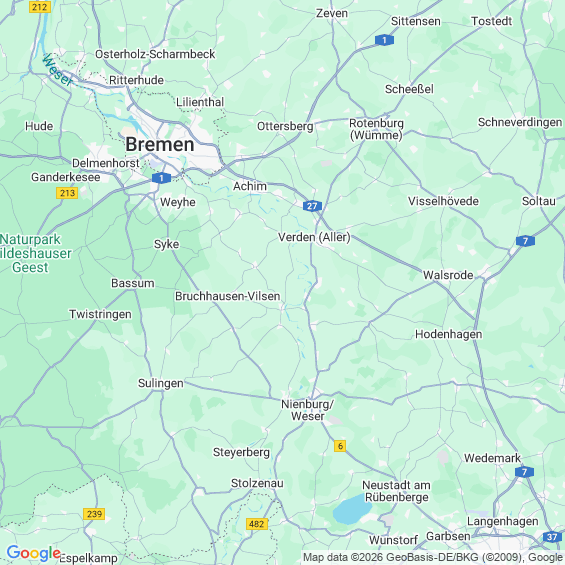Select the Sulingen town label
Image resolution: width=565 pixels, height=565 pixels.
click(x=161, y=383)
